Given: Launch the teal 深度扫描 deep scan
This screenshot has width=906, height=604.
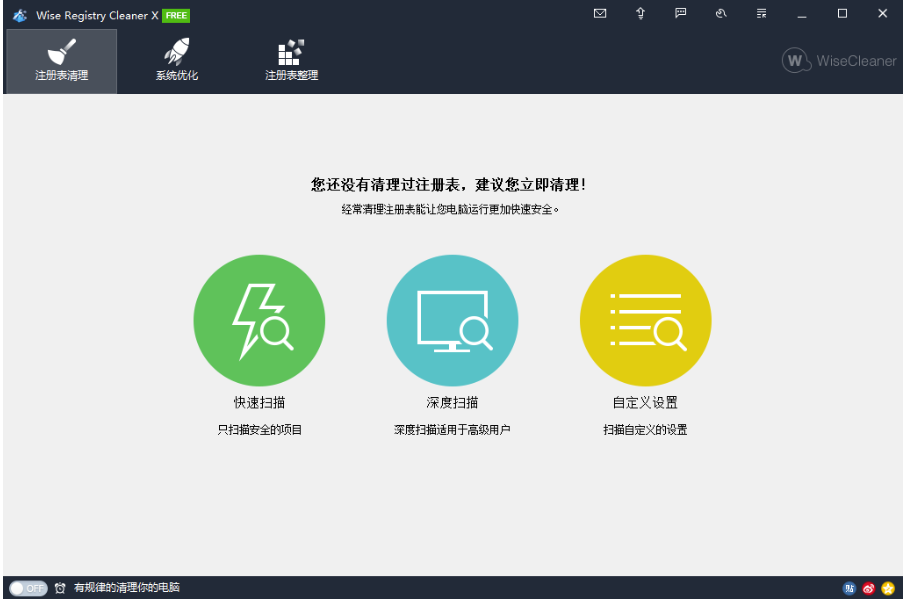Looking at the screenshot, I should (x=452, y=320).
